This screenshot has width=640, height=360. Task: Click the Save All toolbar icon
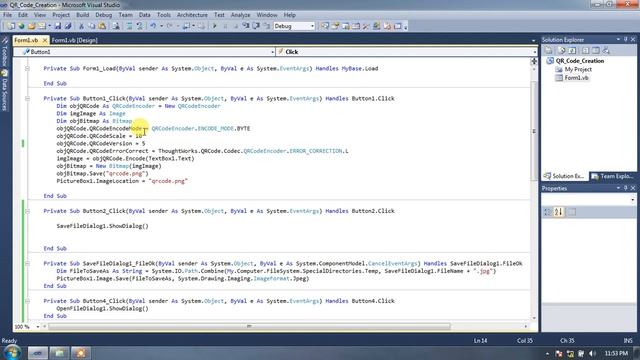[68, 26]
